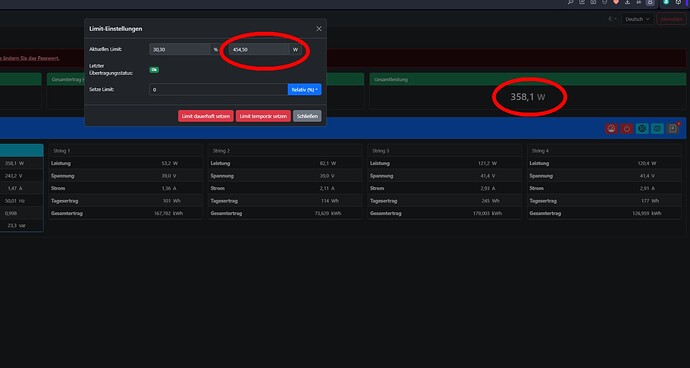Click String 4 Strom value 2,91 A
This screenshot has width=690, height=368.
pyautogui.click(x=647, y=188)
